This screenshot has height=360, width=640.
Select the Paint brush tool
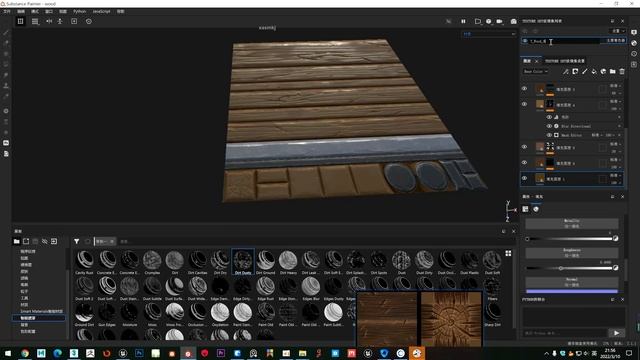(6, 32)
